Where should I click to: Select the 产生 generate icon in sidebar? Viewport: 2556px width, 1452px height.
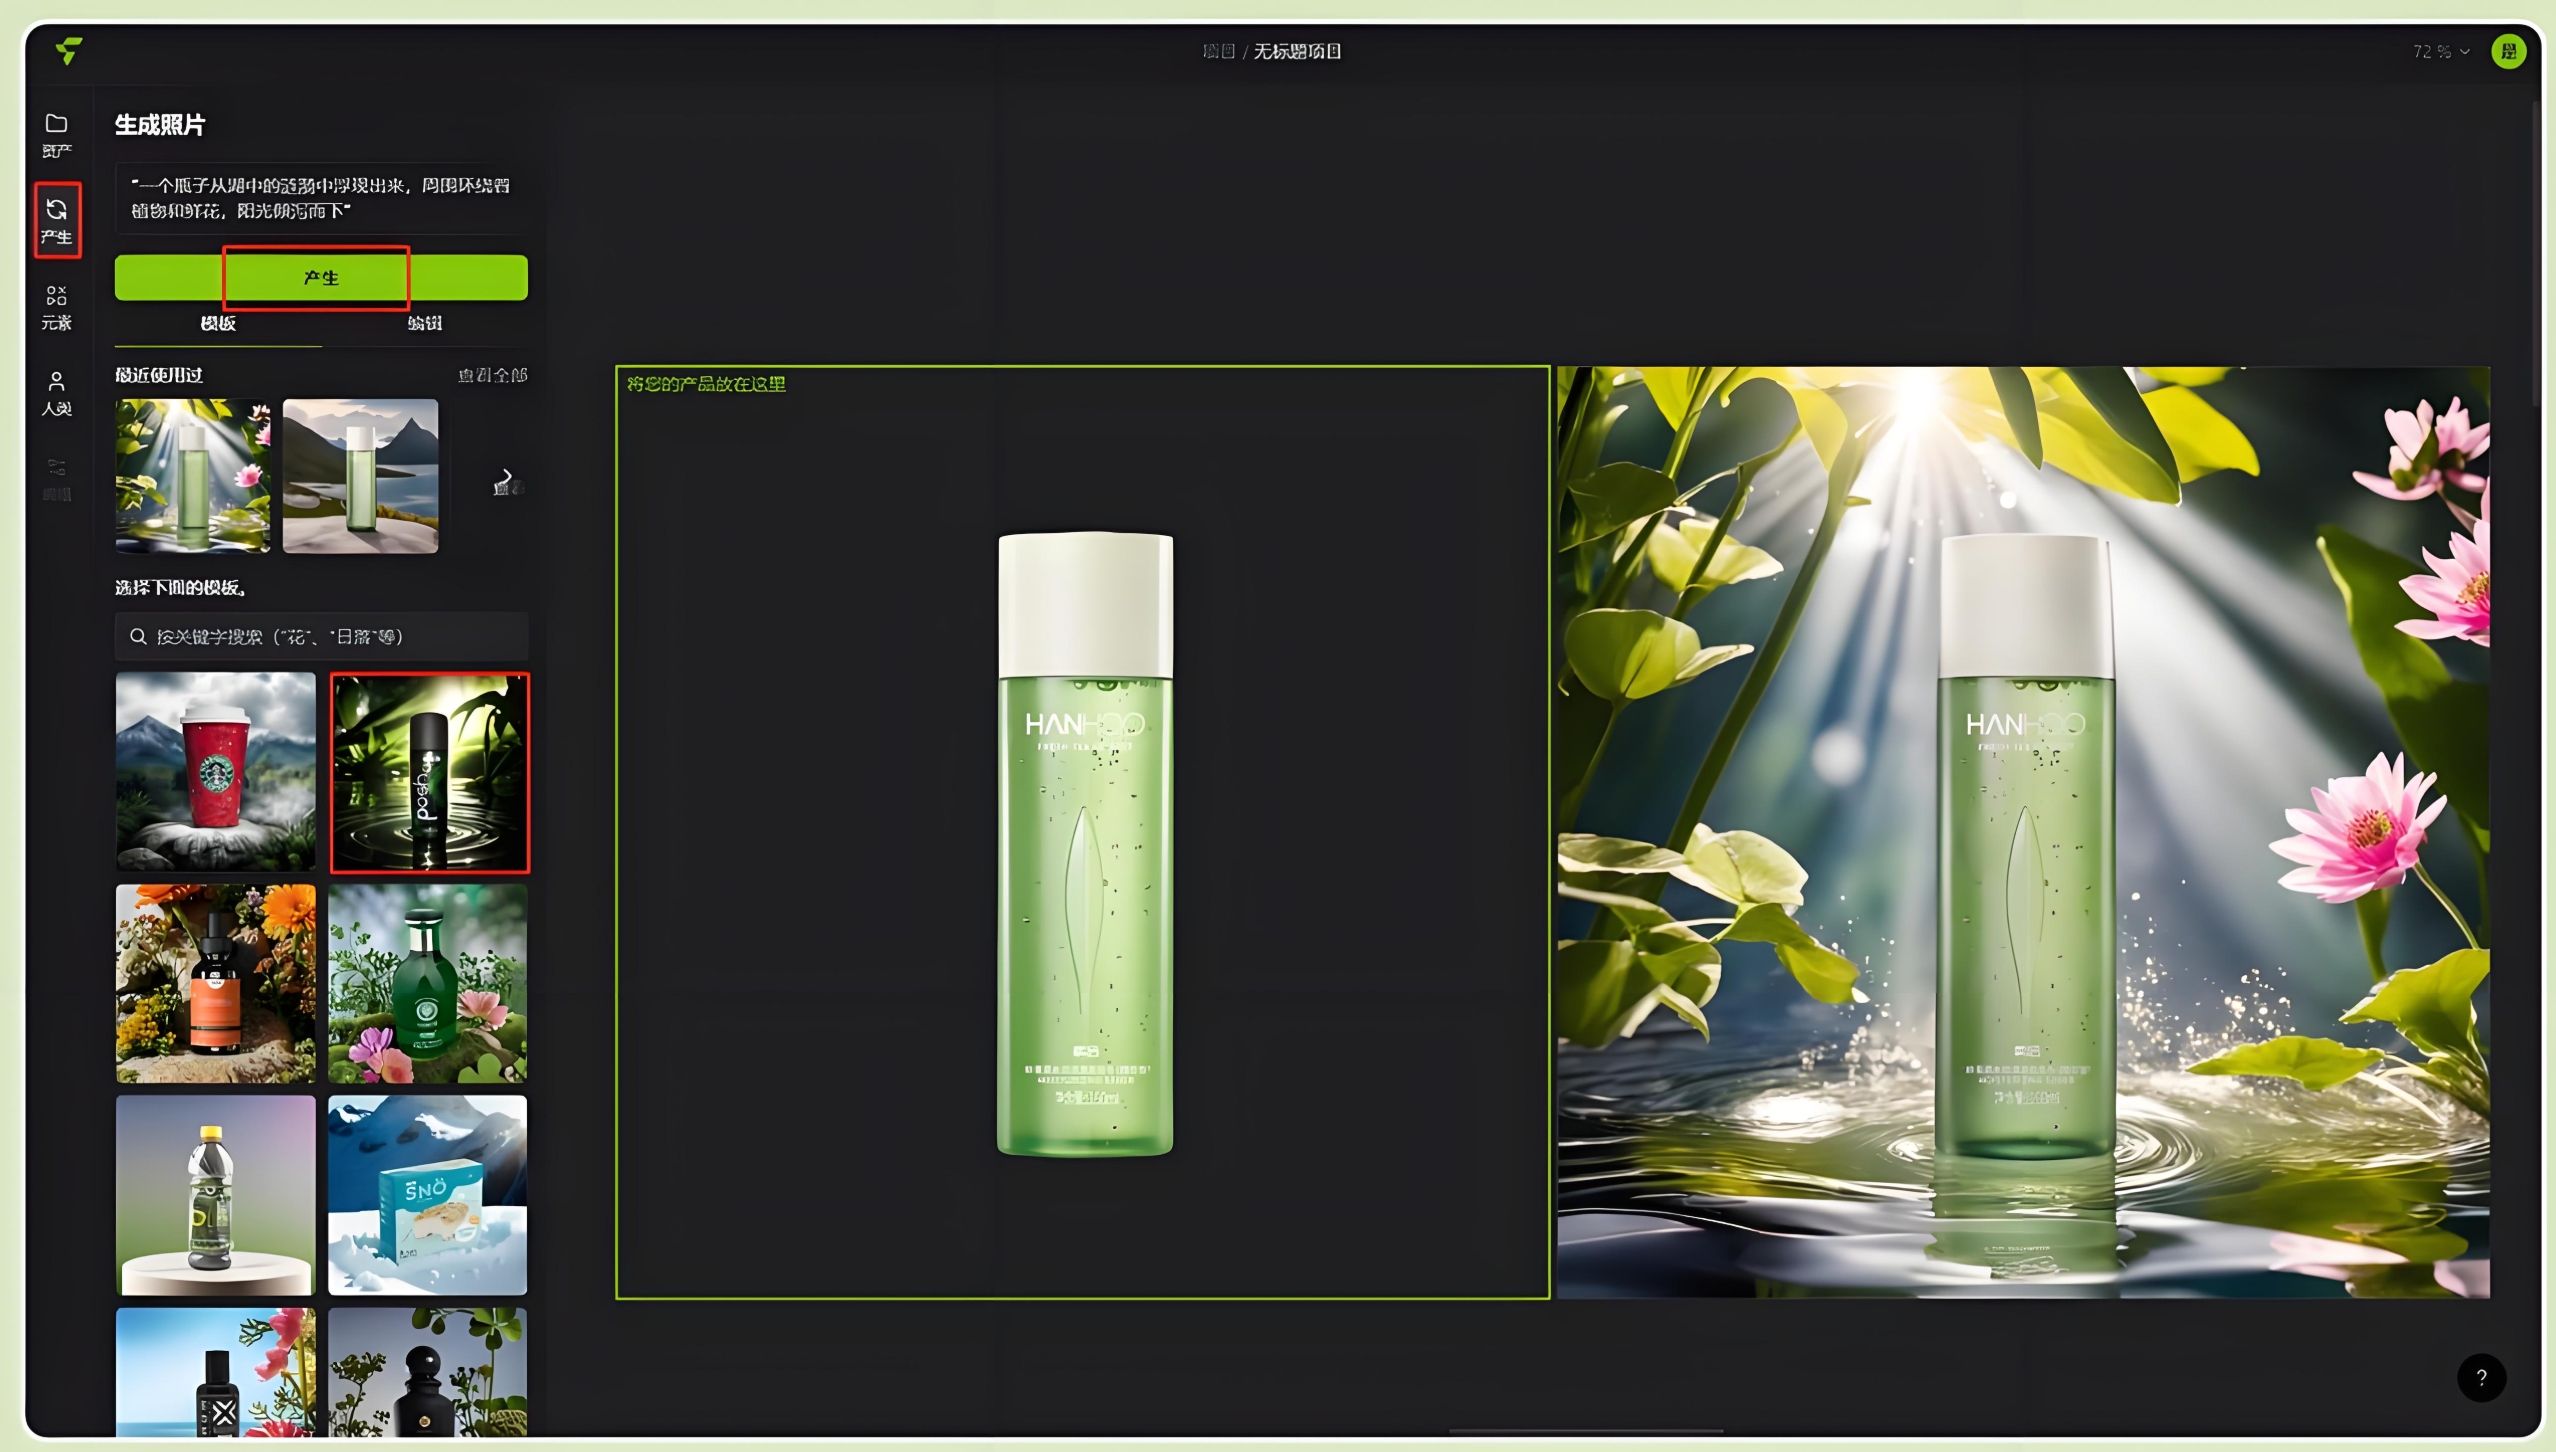[x=57, y=220]
